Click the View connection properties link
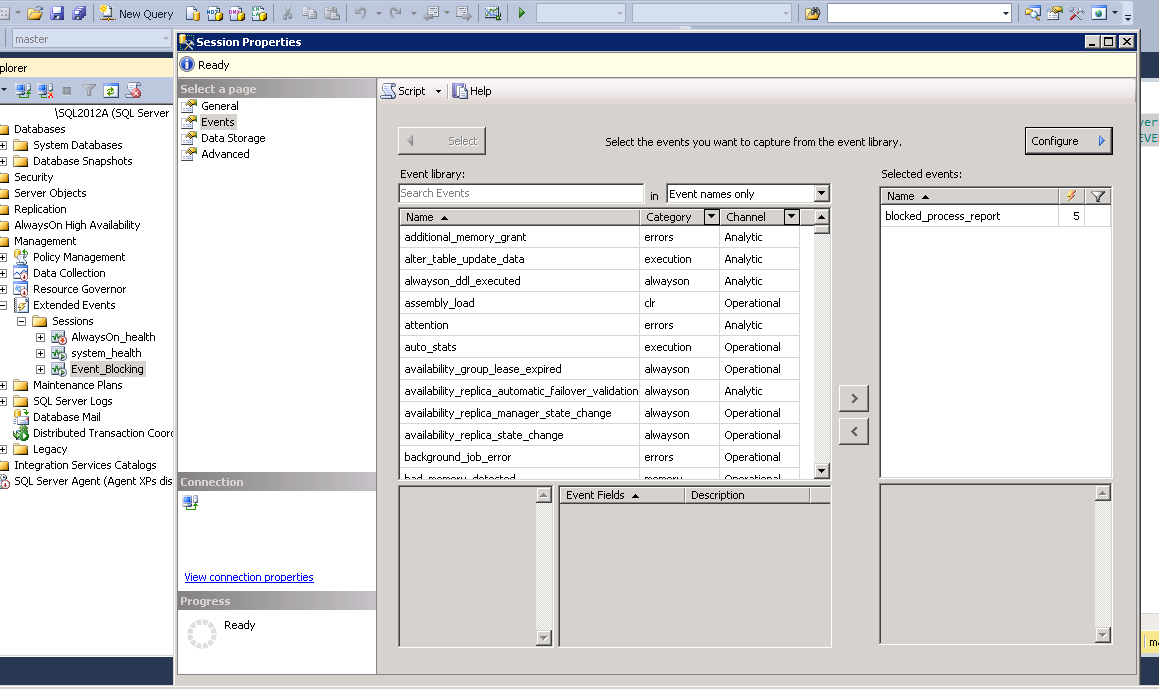 coord(249,577)
